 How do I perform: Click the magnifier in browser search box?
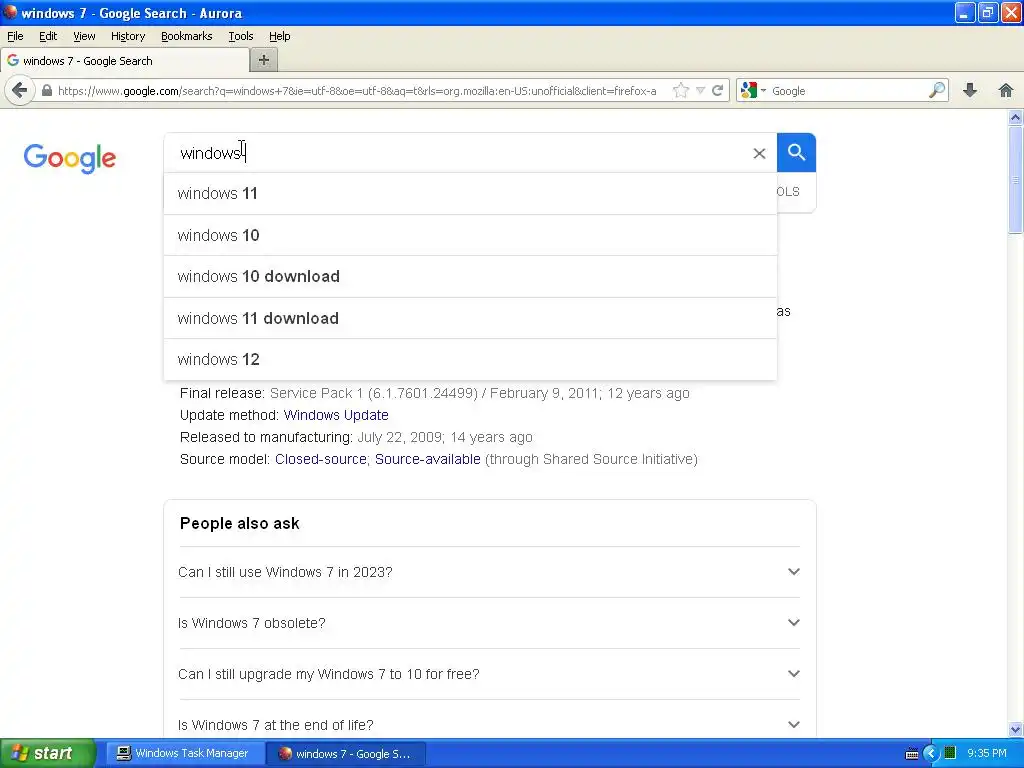click(936, 90)
